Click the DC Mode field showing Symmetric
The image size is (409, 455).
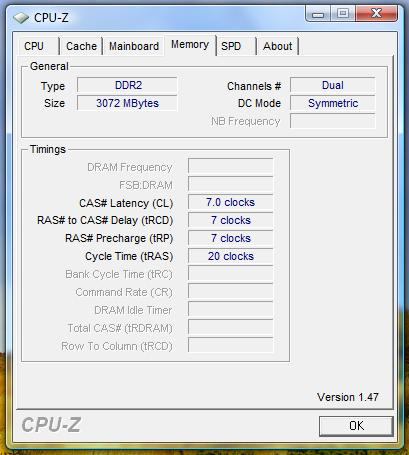pyautogui.click(x=333, y=103)
